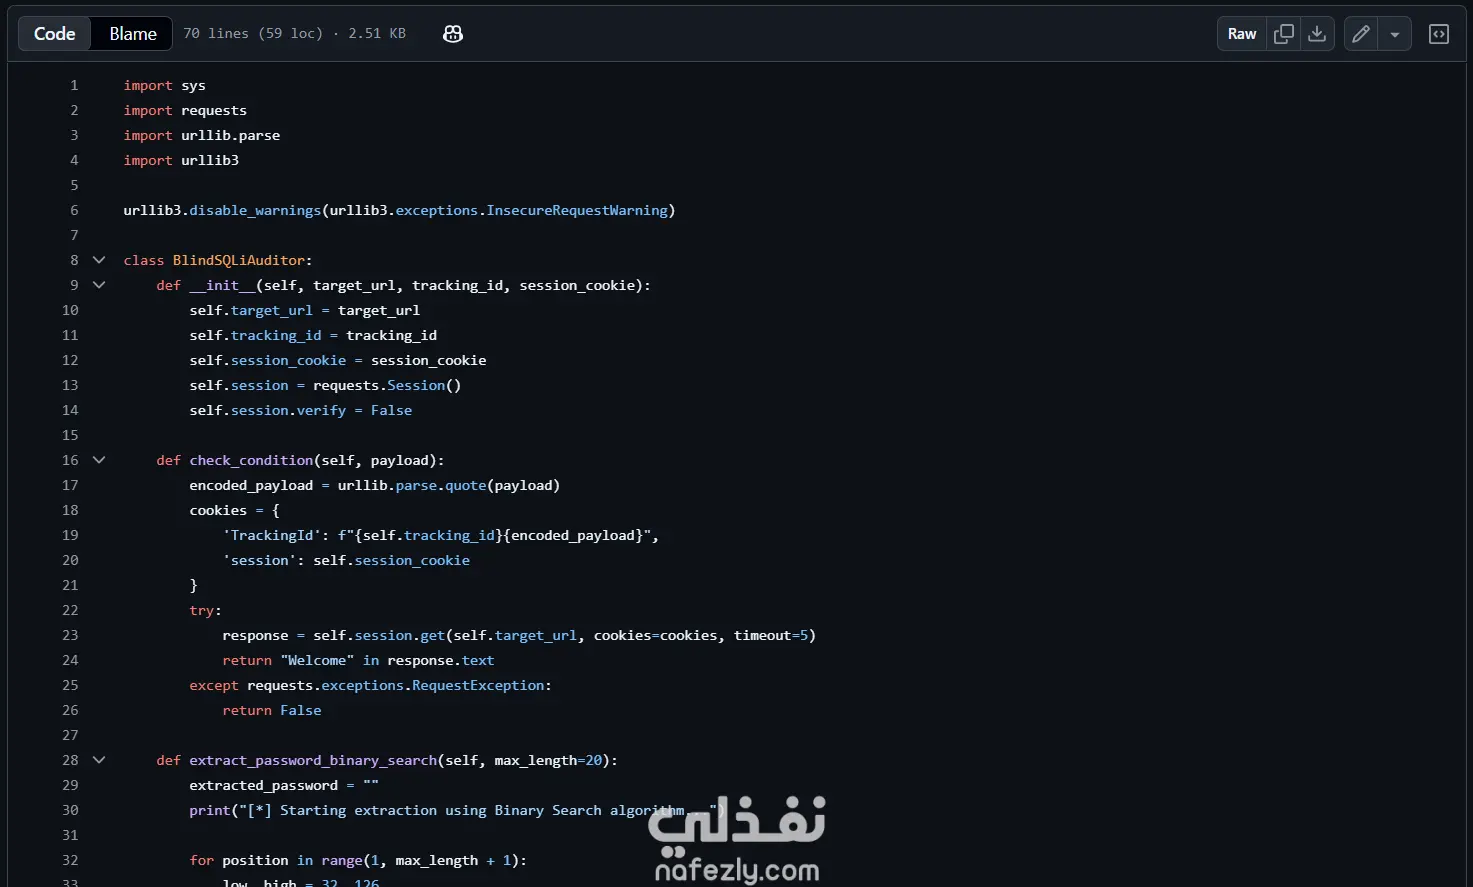Click the check_condition function name

(251, 460)
